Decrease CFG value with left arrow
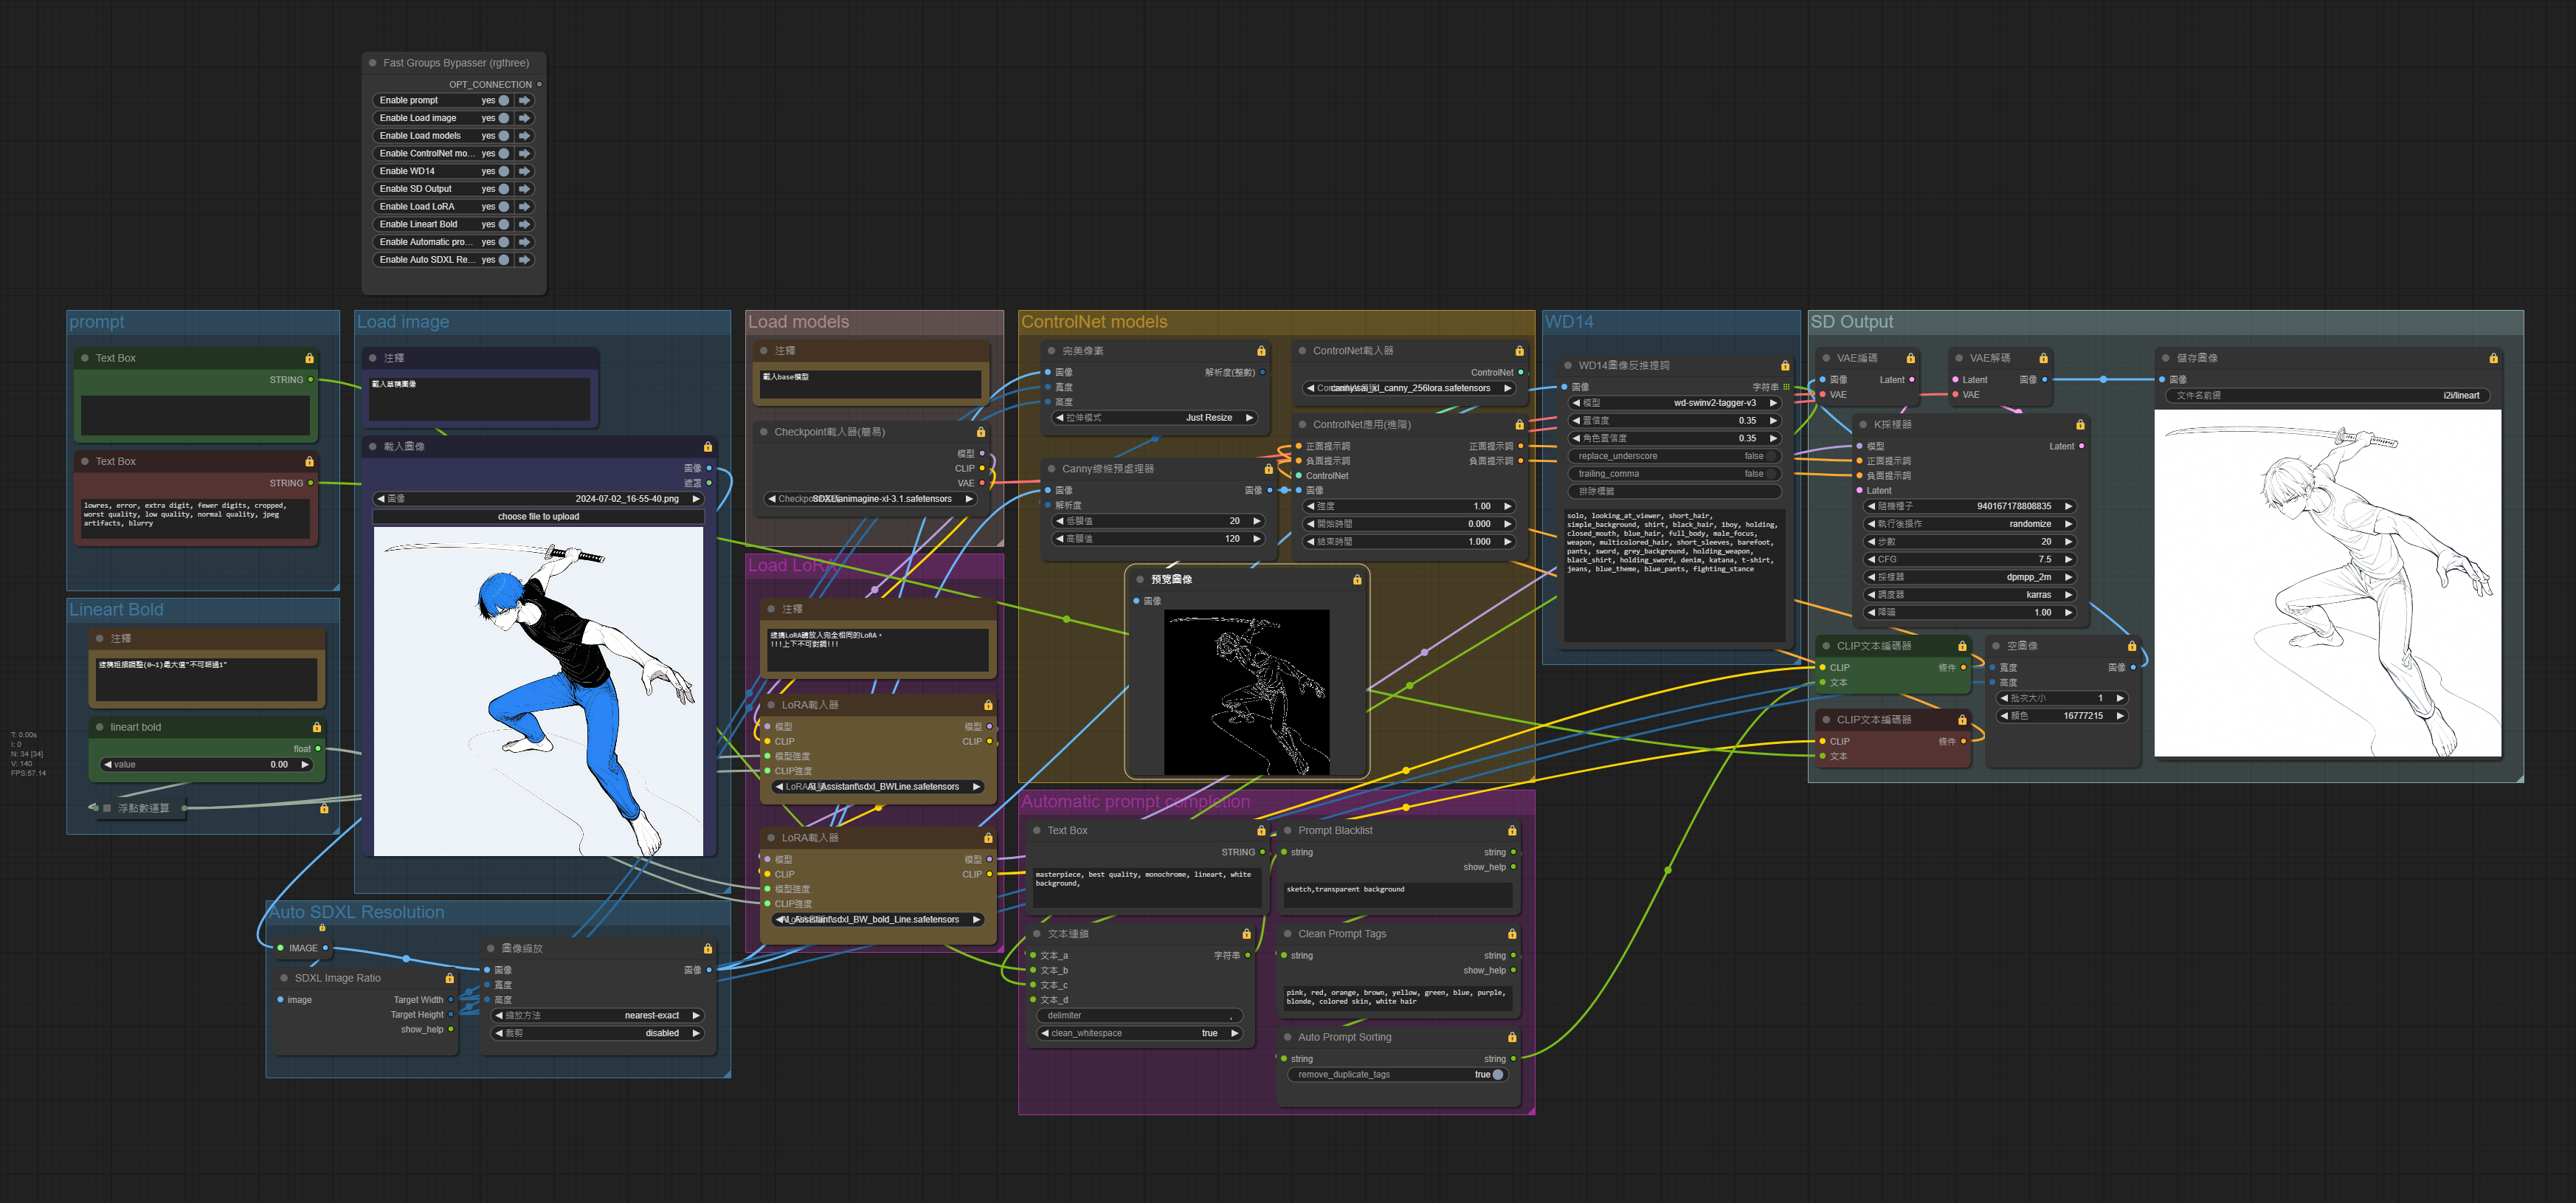This screenshot has height=1203, width=2576. click(1871, 560)
